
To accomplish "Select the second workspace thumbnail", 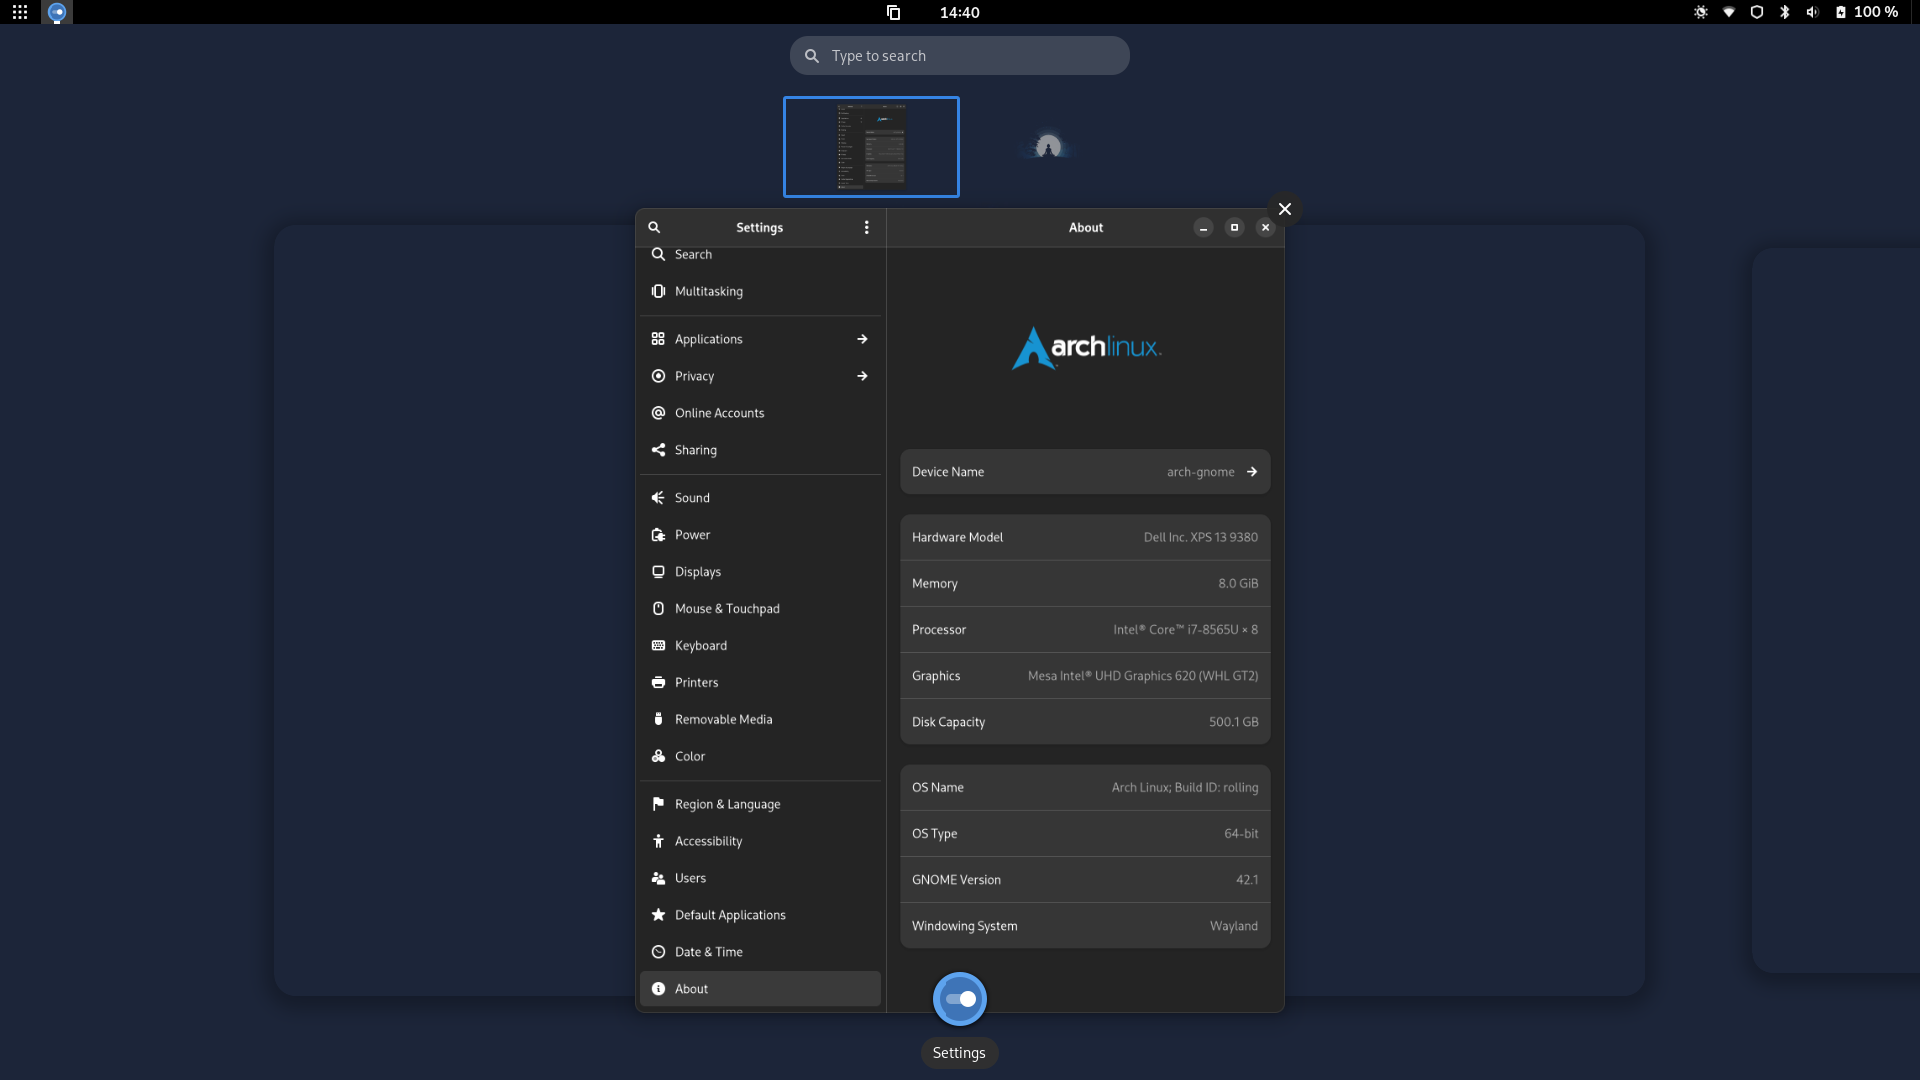I will pyautogui.click(x=1047, y=147).
